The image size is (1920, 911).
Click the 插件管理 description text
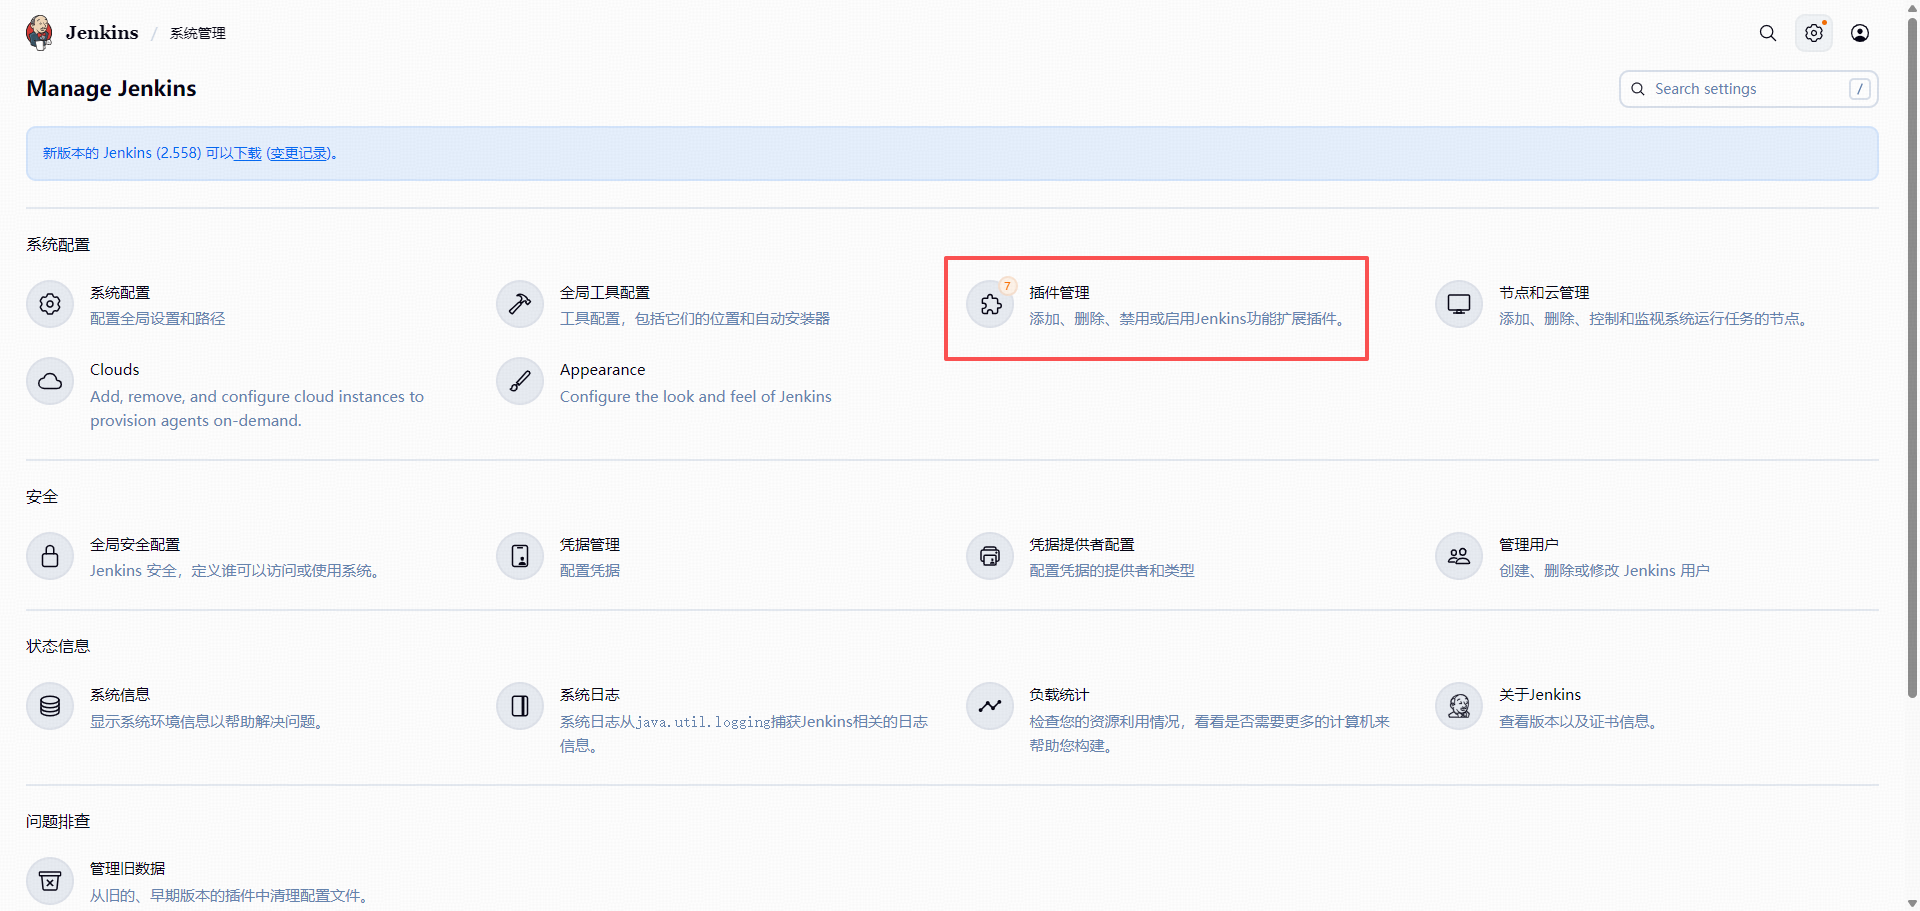point(1190,318)
